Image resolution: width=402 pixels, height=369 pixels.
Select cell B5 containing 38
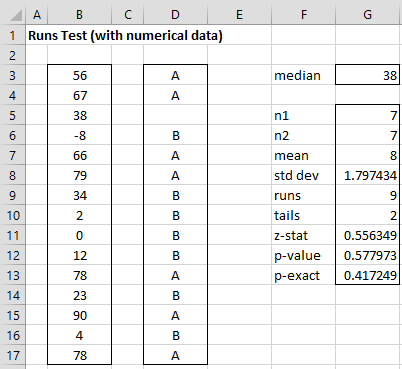(80, 115)
